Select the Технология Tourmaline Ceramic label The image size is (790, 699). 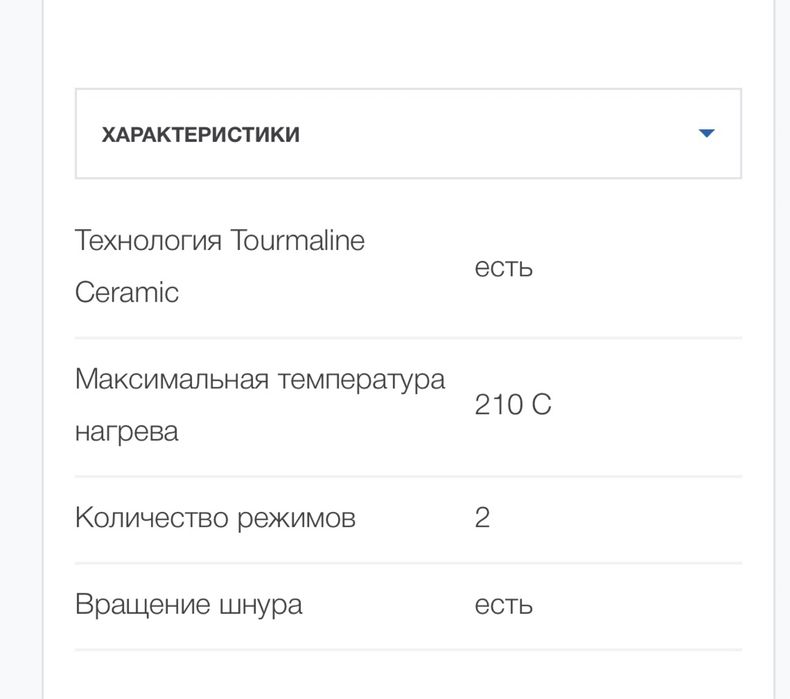[x=220, y=266]
